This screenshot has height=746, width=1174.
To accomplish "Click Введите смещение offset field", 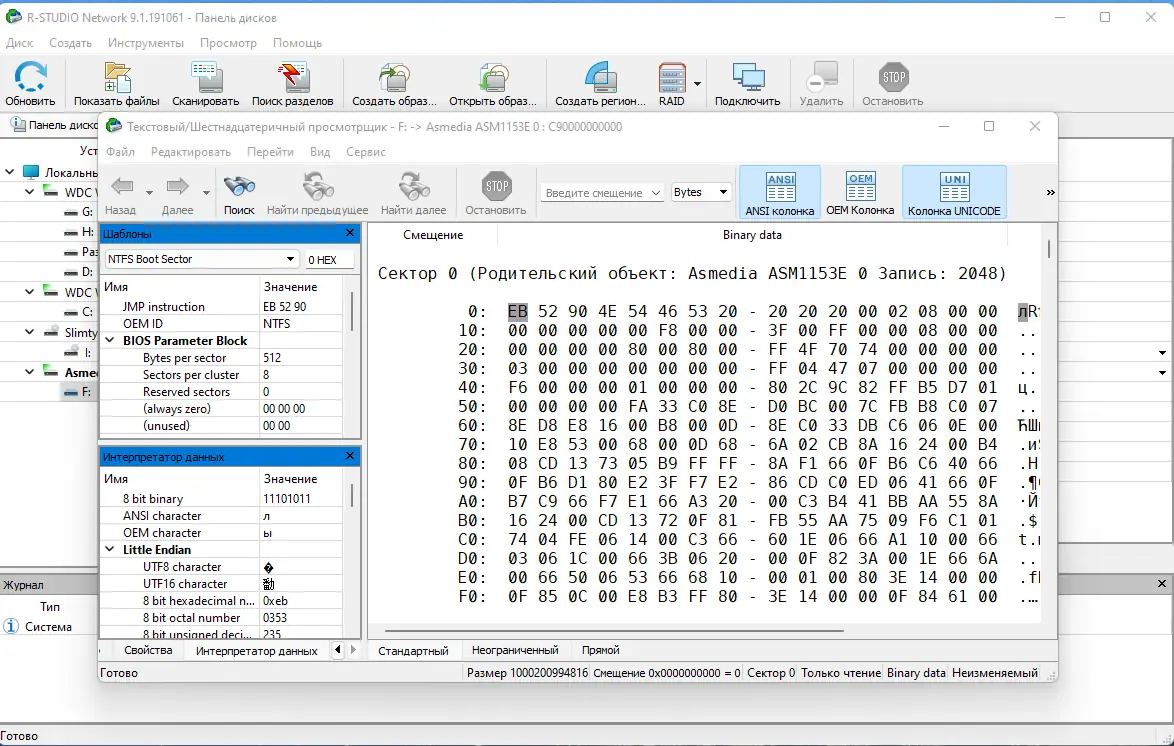I will click(x=602, y=192).
